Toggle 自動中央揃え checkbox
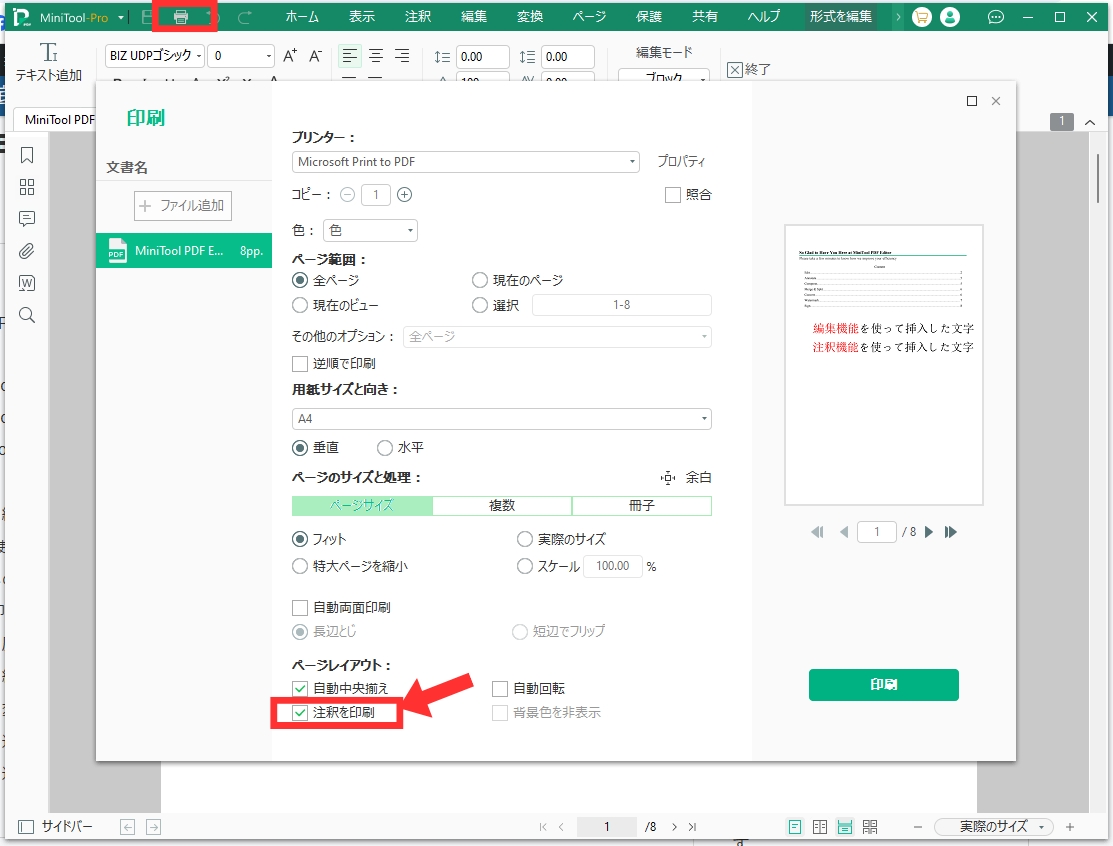 [x=300, y=688]
